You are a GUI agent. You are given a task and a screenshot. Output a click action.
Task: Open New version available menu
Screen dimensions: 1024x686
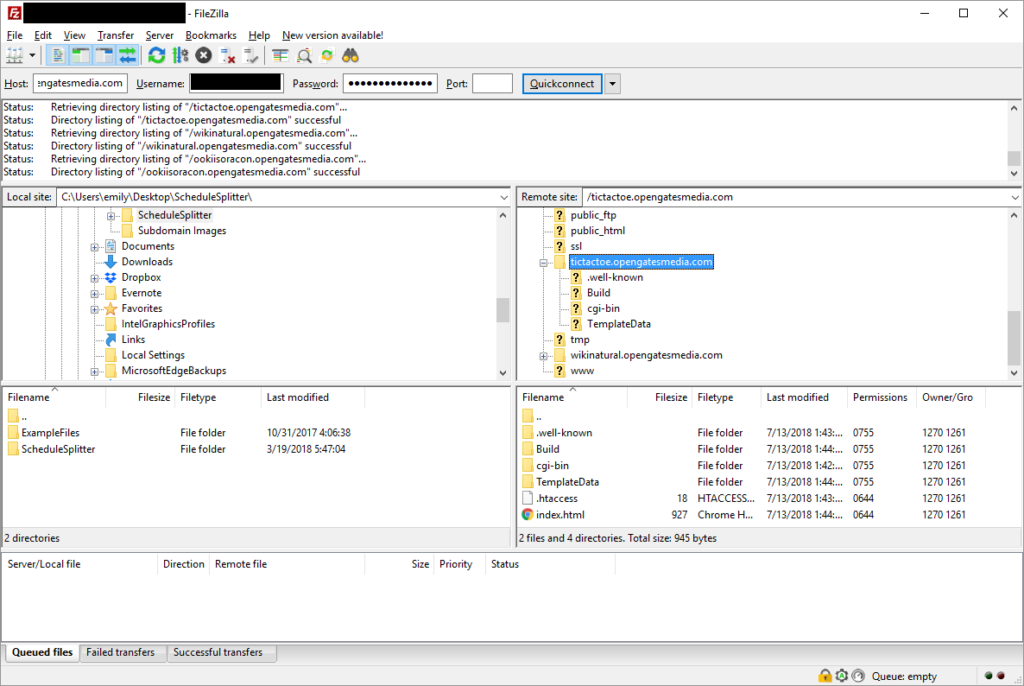(332, 35)
